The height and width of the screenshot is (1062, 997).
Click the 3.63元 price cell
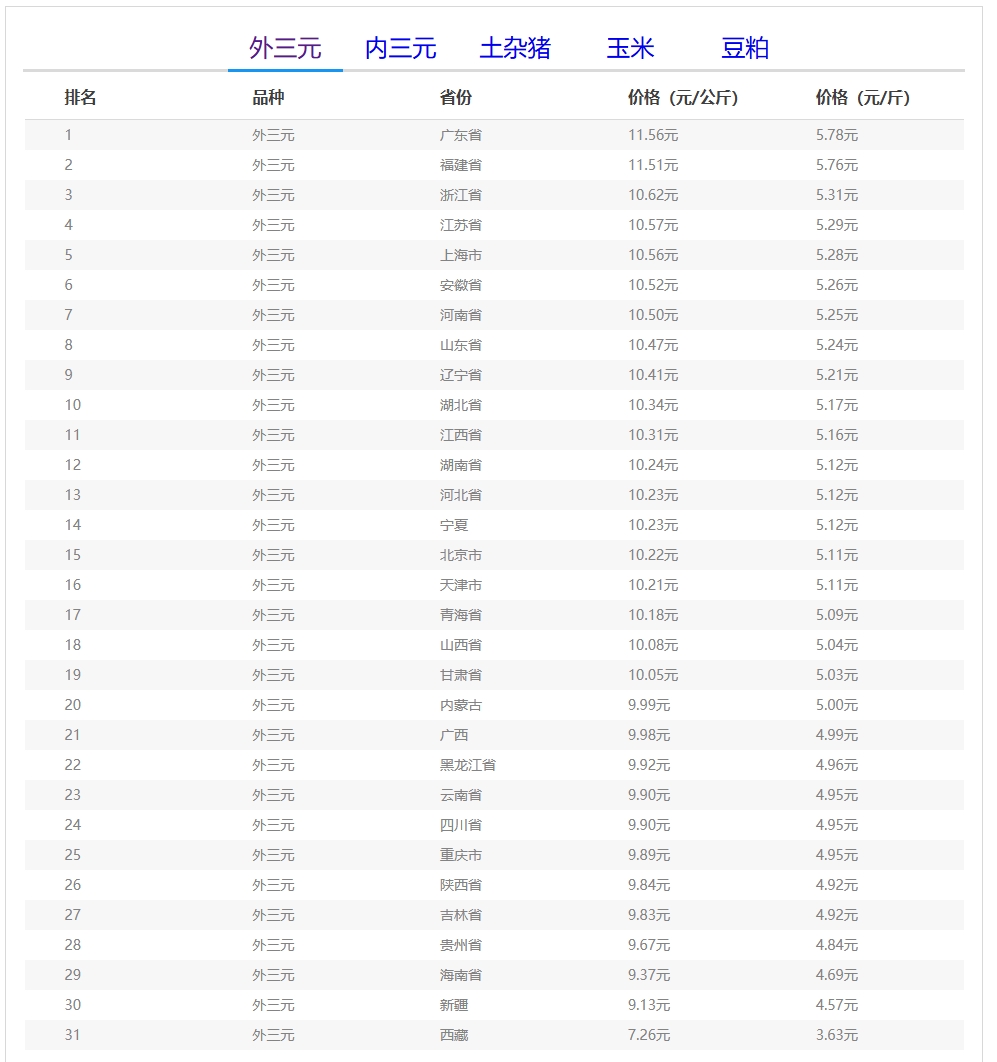pos(836,1035)
